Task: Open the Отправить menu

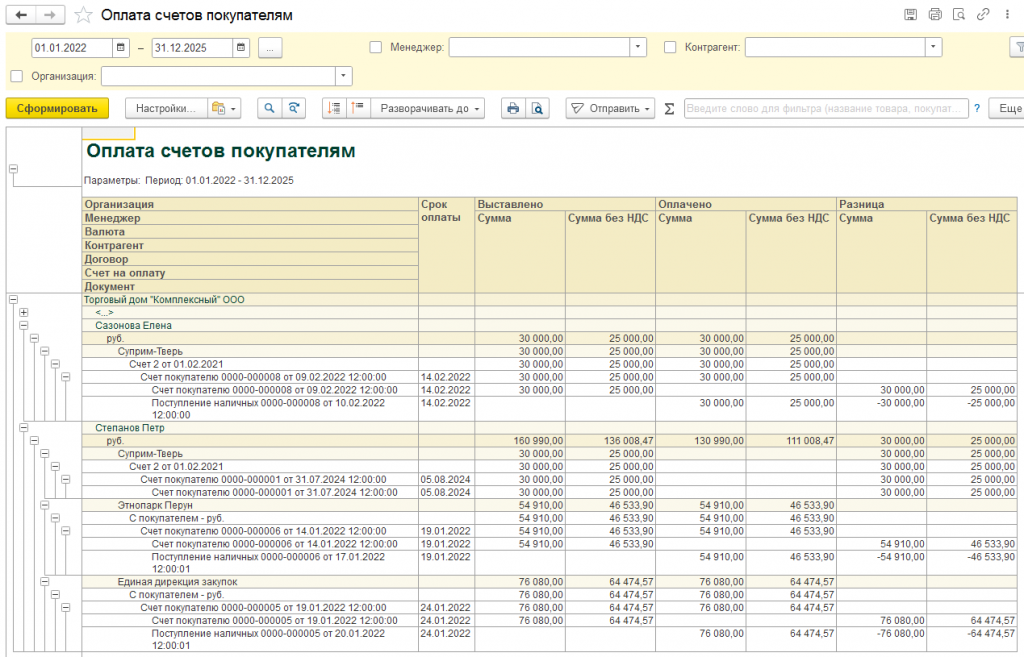Action: (611, 108)
